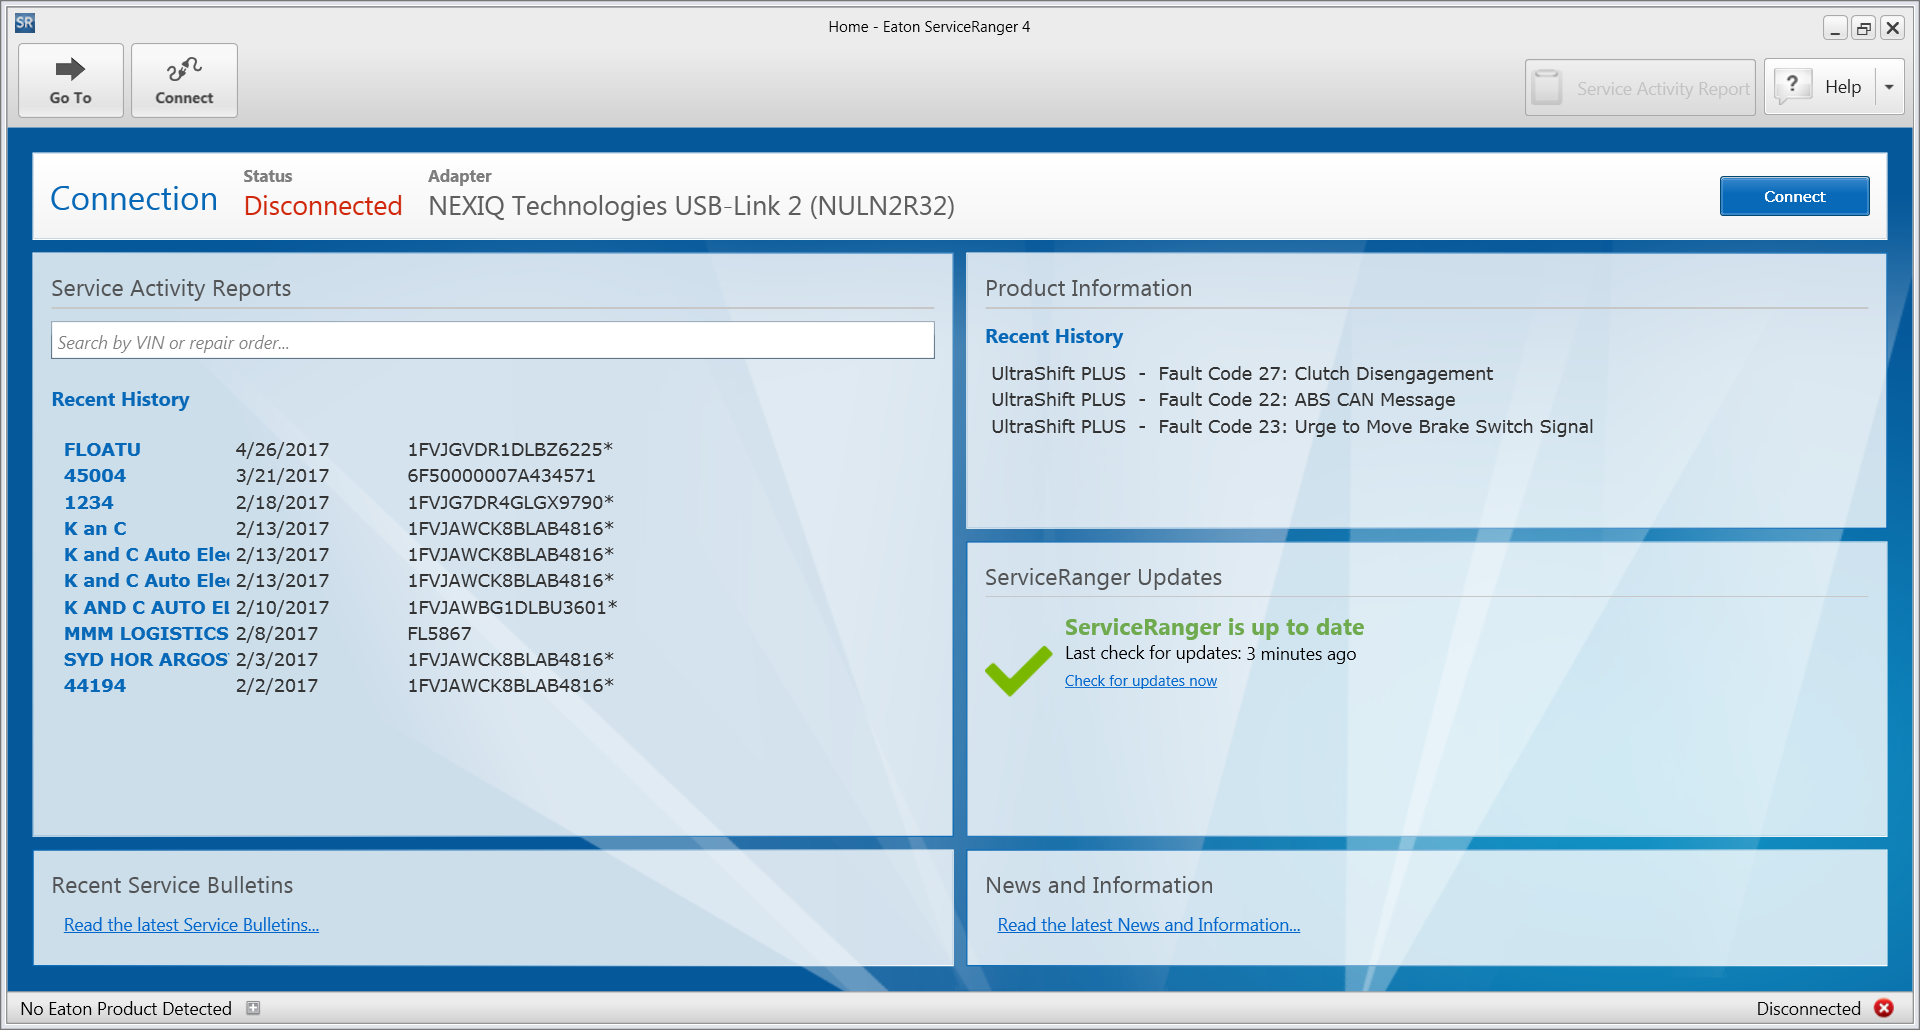Image resolution: width=1920 pixels, height=1030 pixels.
Task: Expand the No Eaton Product Detected status icon
Action: [x=253, y=1008]
